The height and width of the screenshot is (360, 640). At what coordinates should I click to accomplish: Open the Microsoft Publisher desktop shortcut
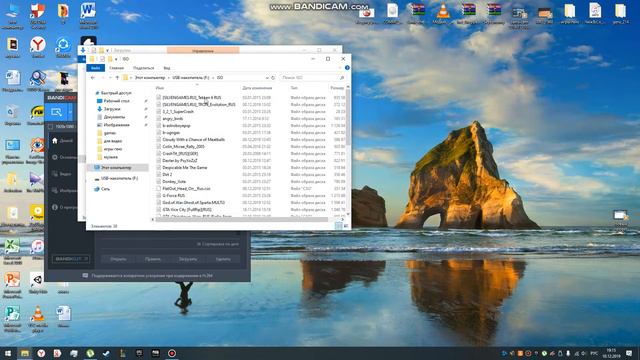tap(12, 319)
